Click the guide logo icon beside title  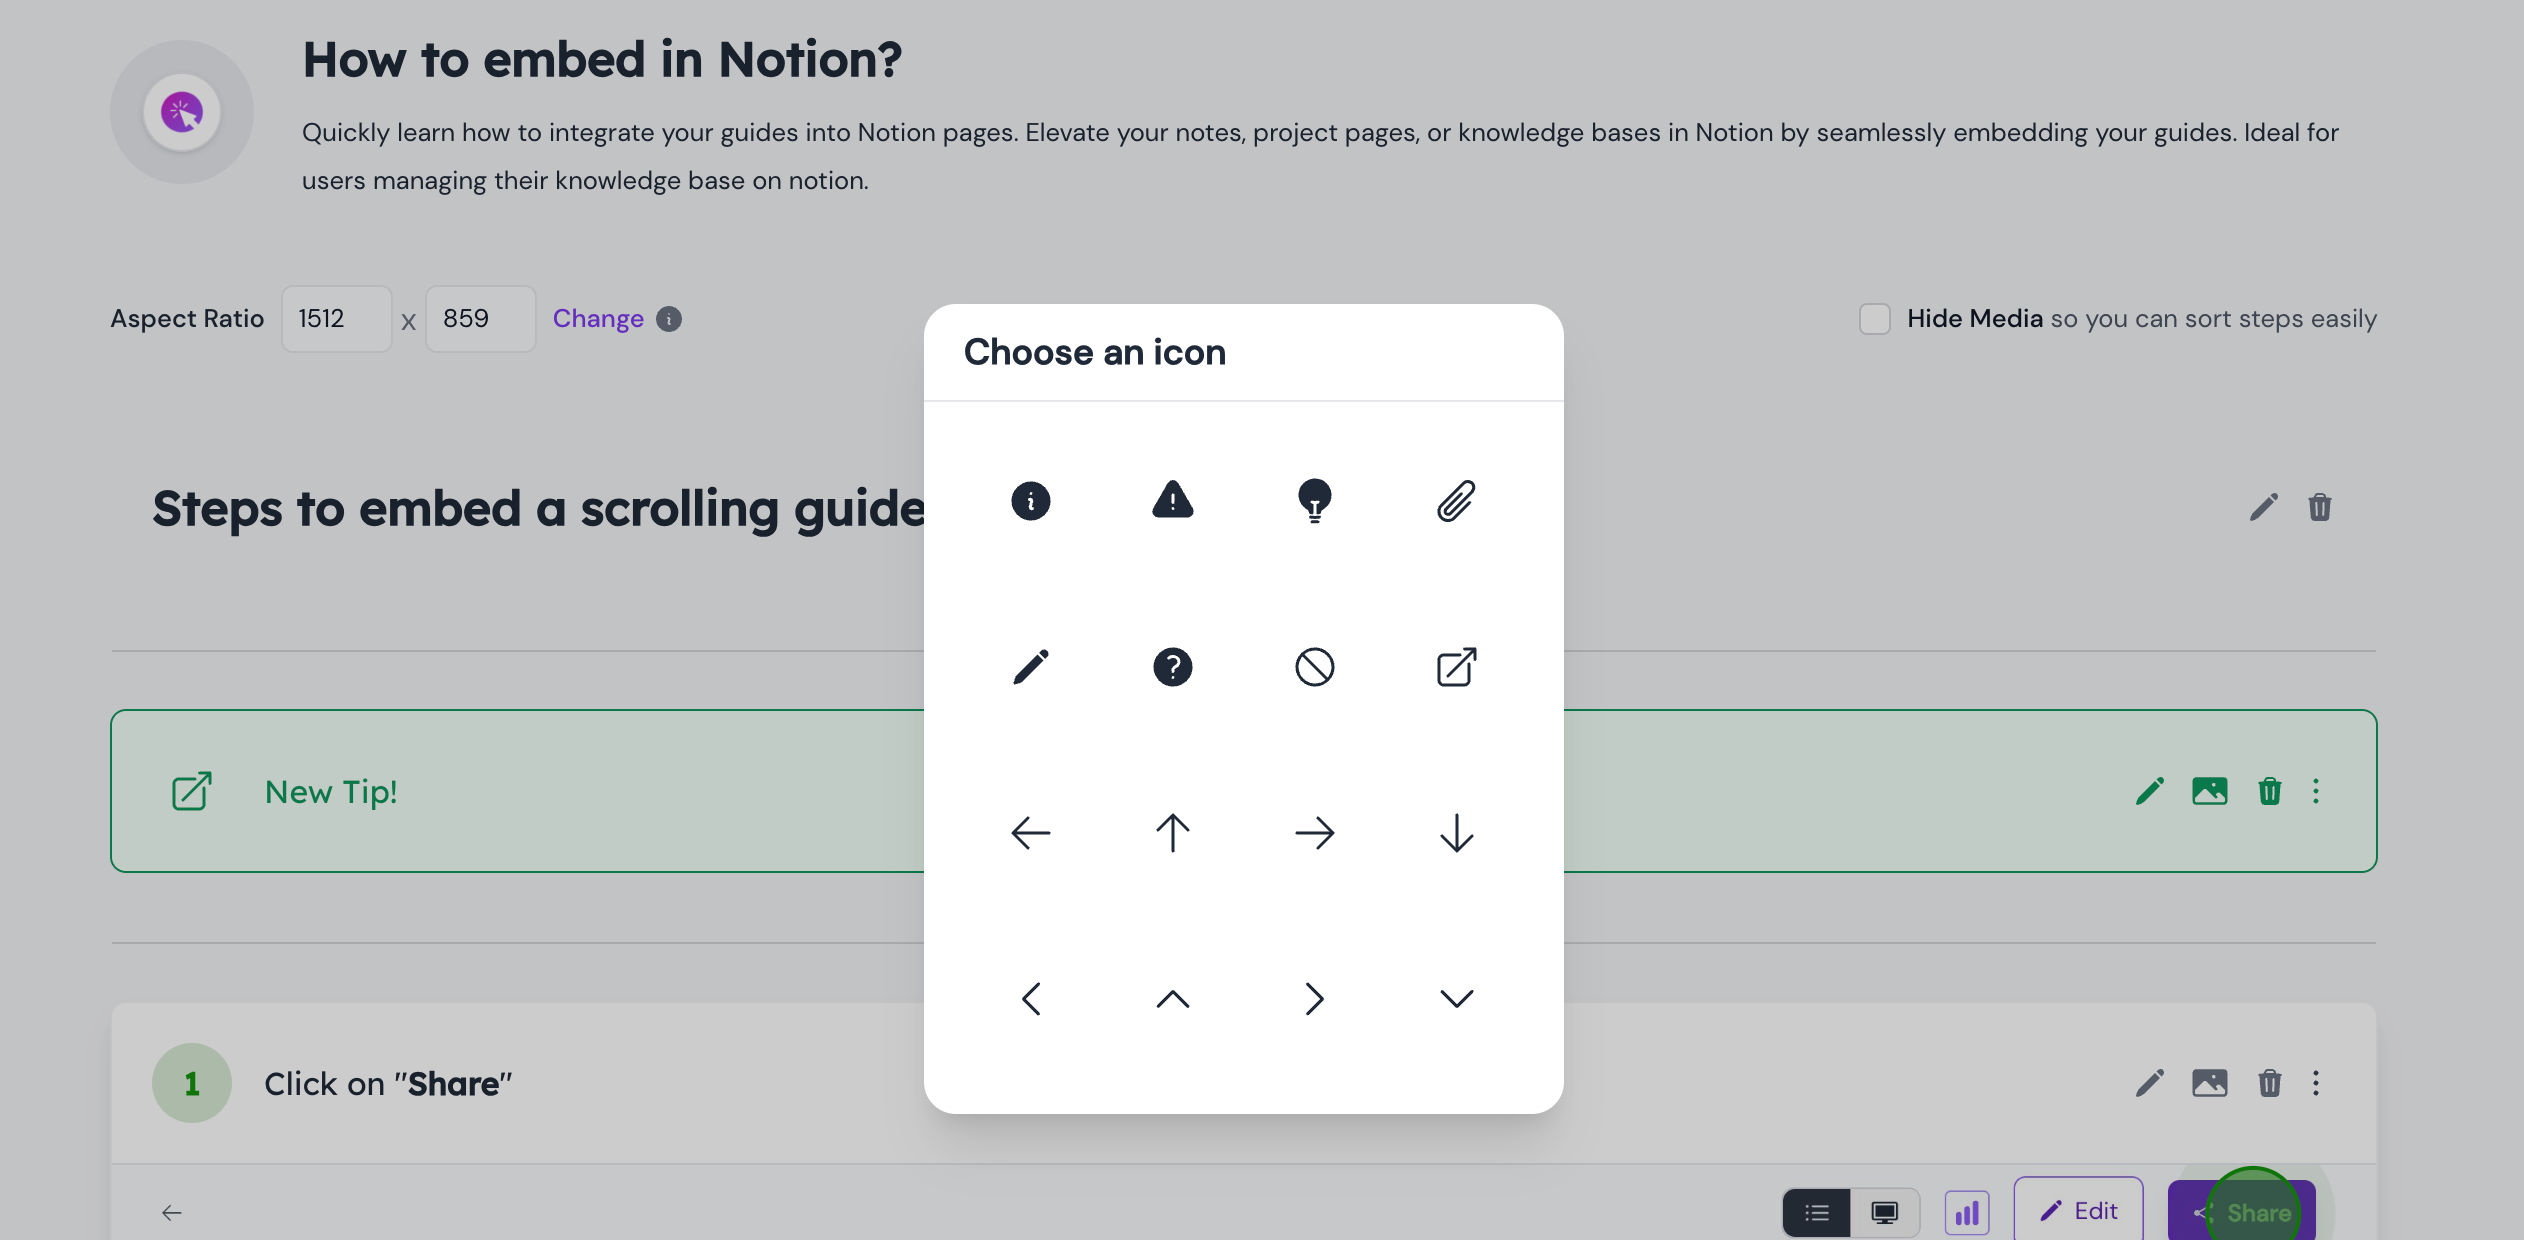click(182, 112)
